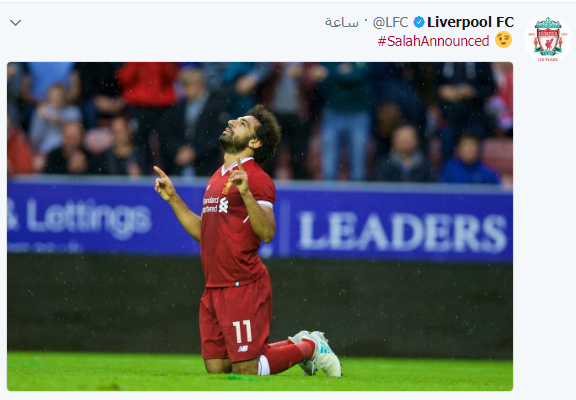The height and width of the screenshot is (400, 576).
Task: Click the Lettings ad board in photo
Action: [79, 217]
